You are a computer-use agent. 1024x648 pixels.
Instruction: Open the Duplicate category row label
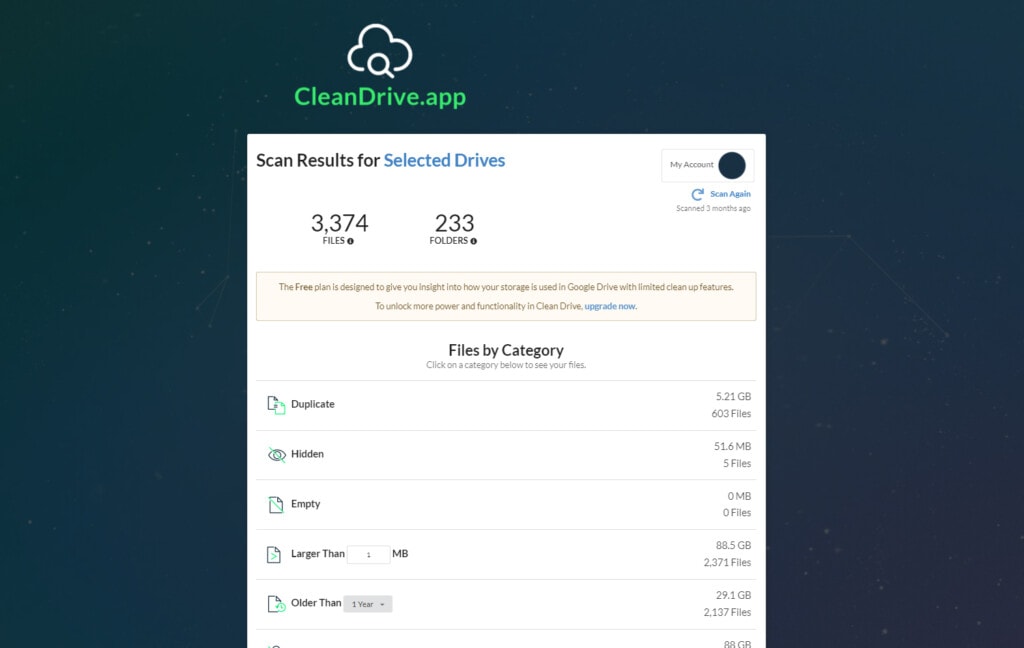tap(313, 404)
